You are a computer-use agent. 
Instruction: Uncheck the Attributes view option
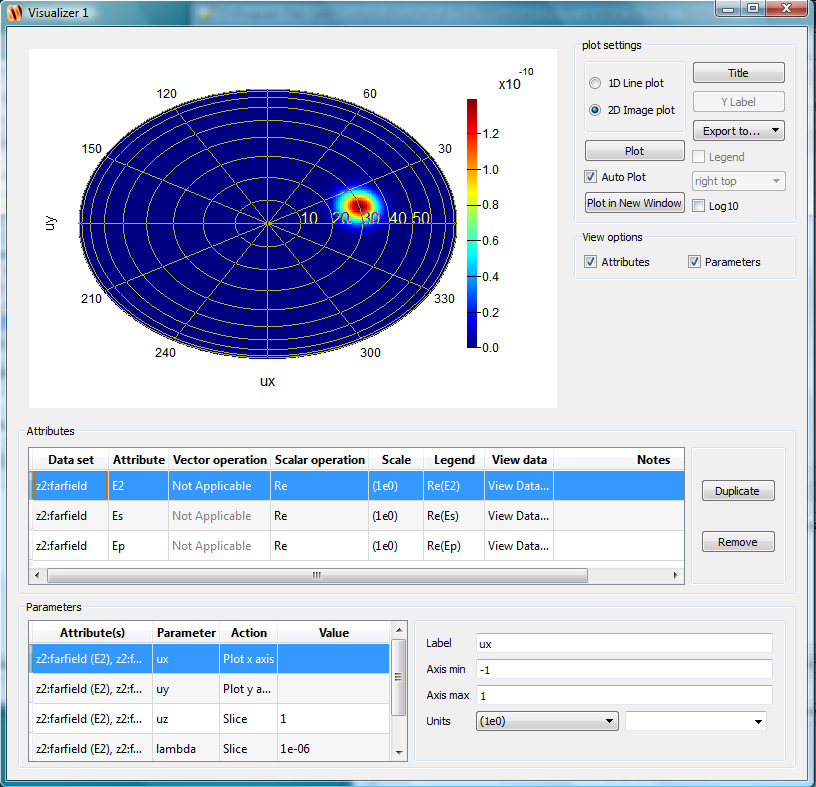591,261
